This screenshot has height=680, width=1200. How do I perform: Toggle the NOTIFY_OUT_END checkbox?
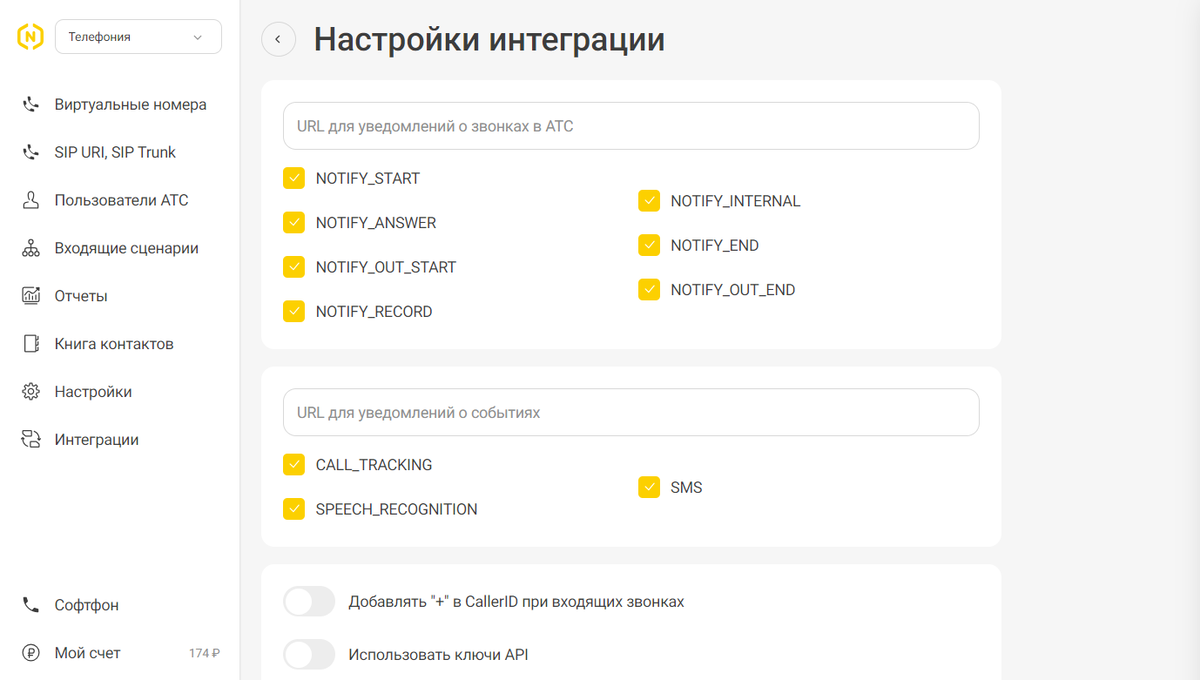[x=649, y=290]
